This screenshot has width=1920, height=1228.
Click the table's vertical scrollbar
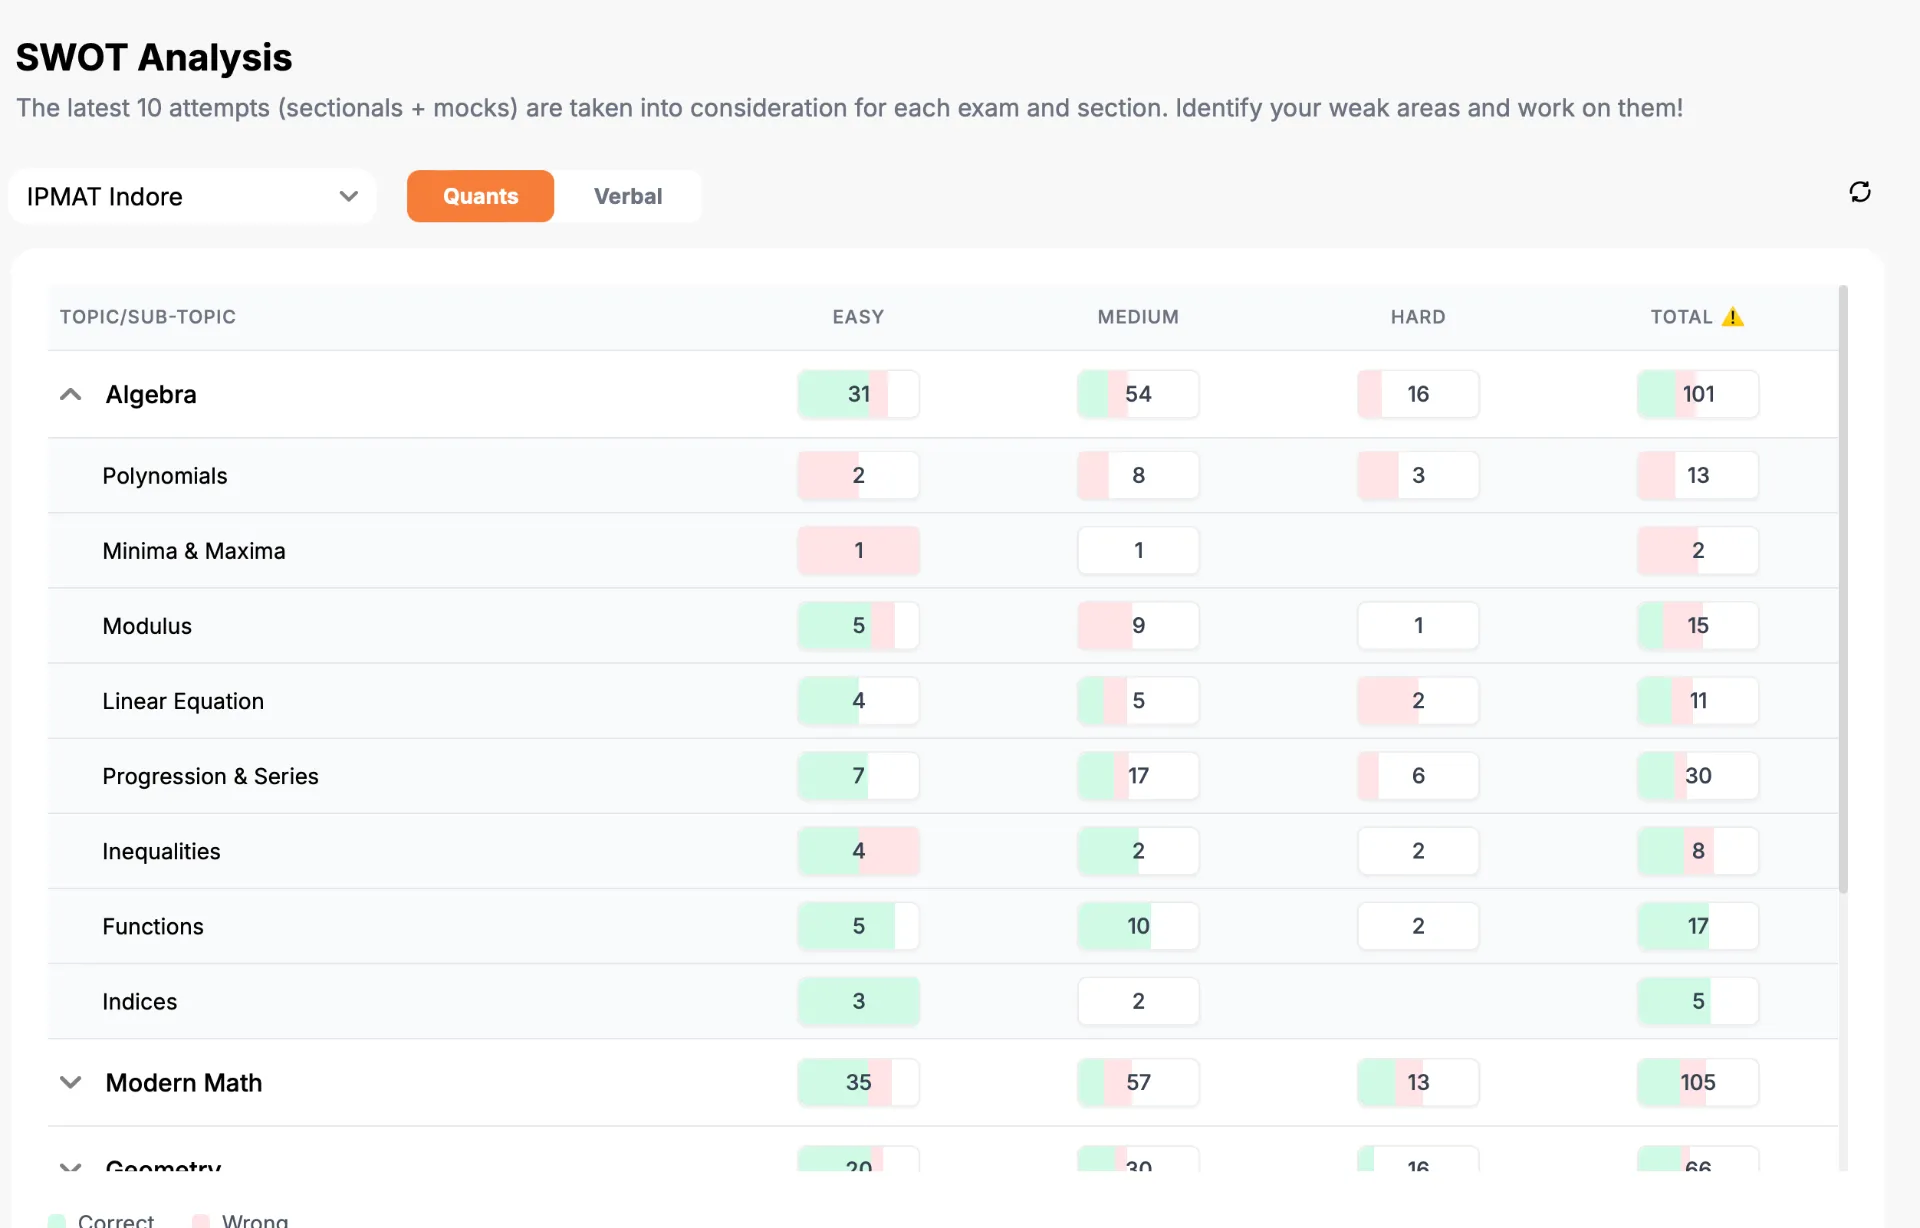point(1843,590)
